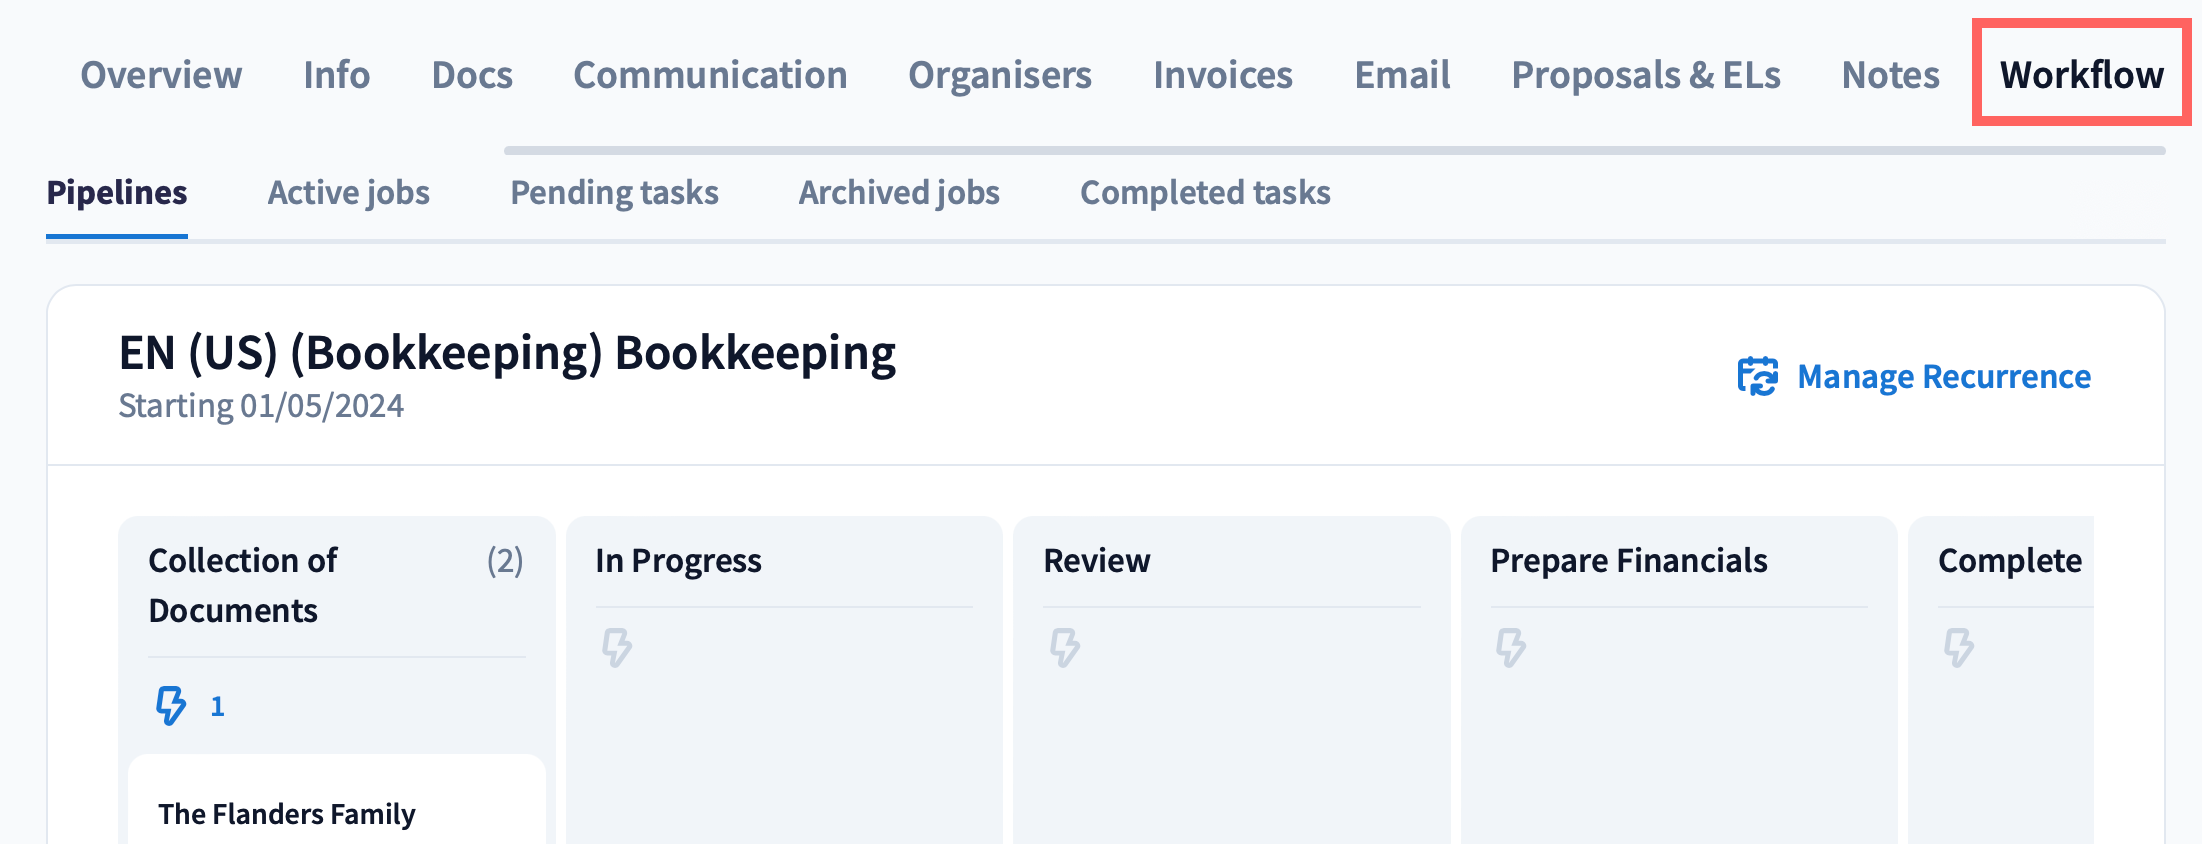View the Archived jobs tab
This screenshot has width=2202, height=844.
(x=899, y=192)
